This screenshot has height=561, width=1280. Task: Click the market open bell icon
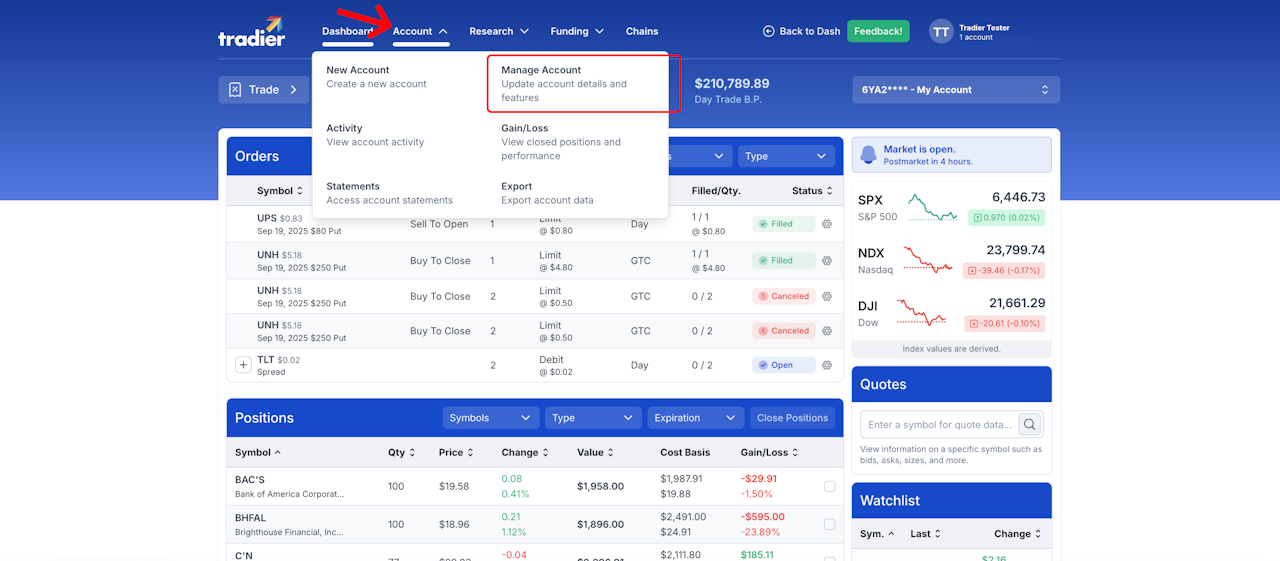868,155
